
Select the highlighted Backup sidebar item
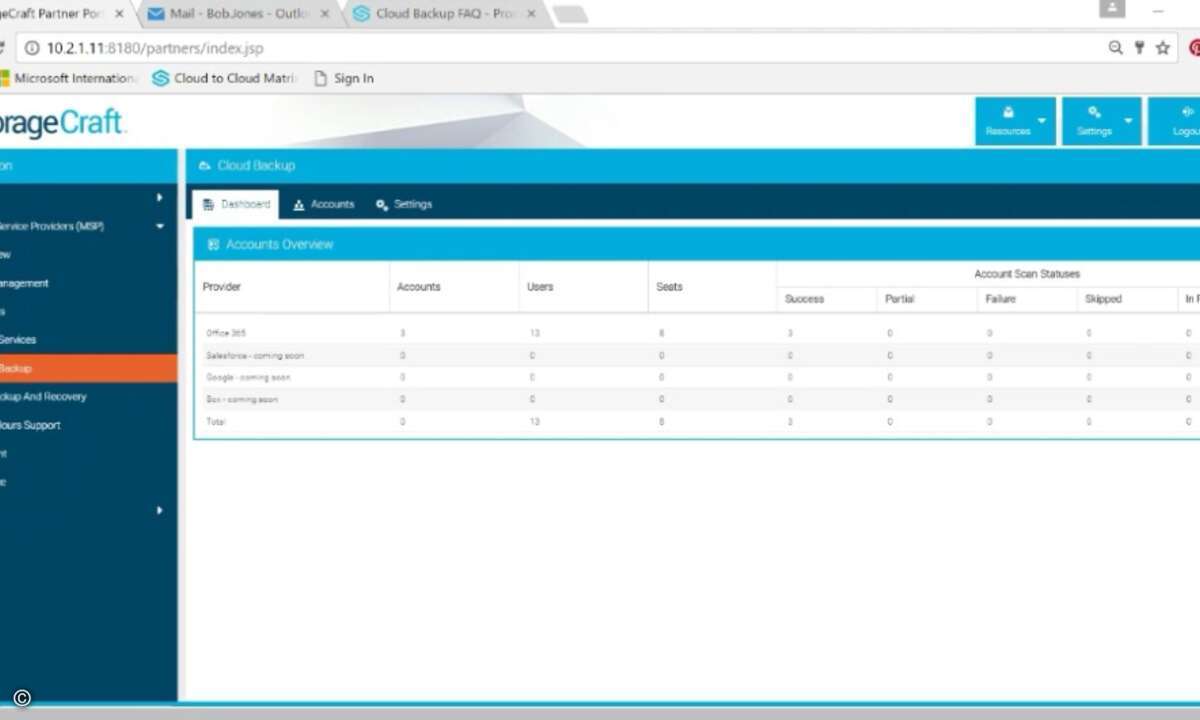88,368
